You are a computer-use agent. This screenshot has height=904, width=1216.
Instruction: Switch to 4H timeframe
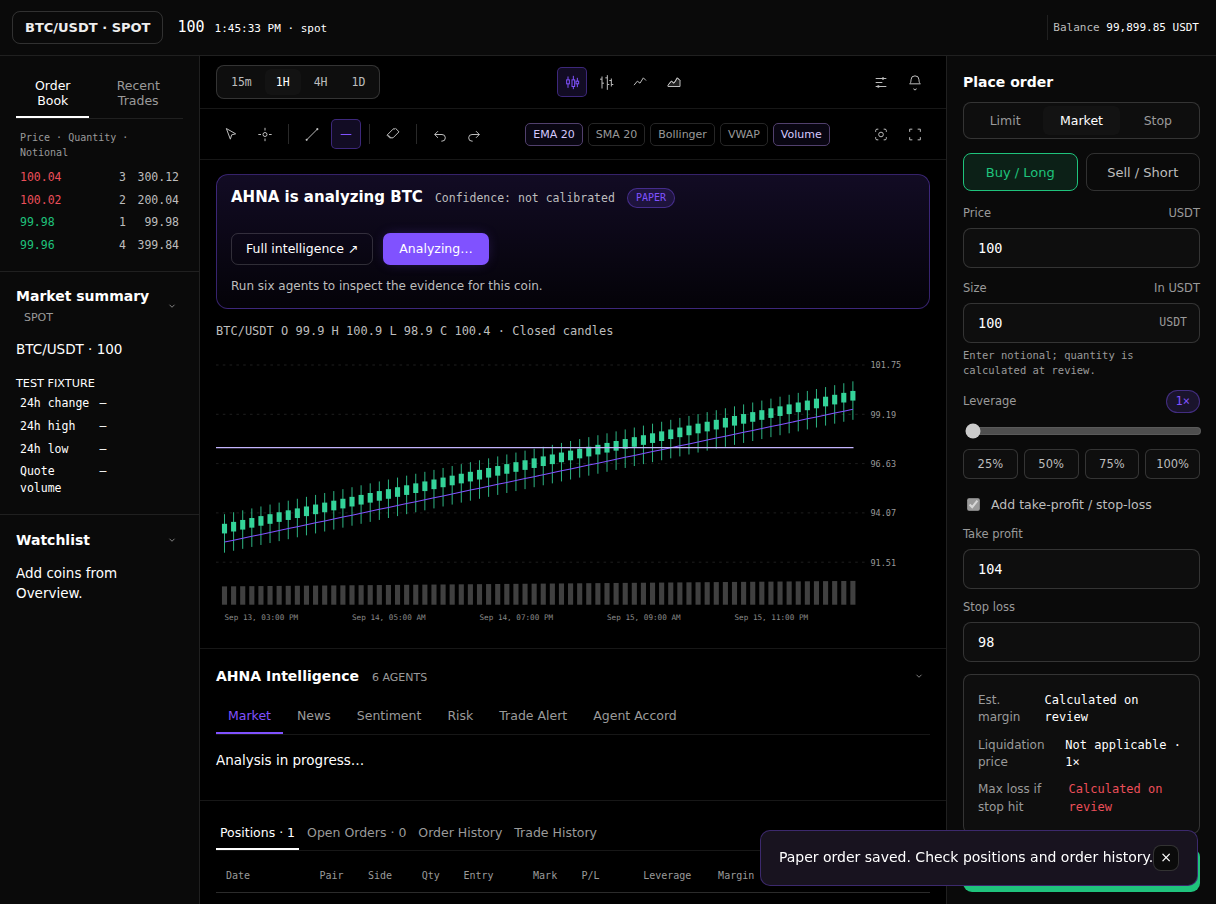[320, 82]
